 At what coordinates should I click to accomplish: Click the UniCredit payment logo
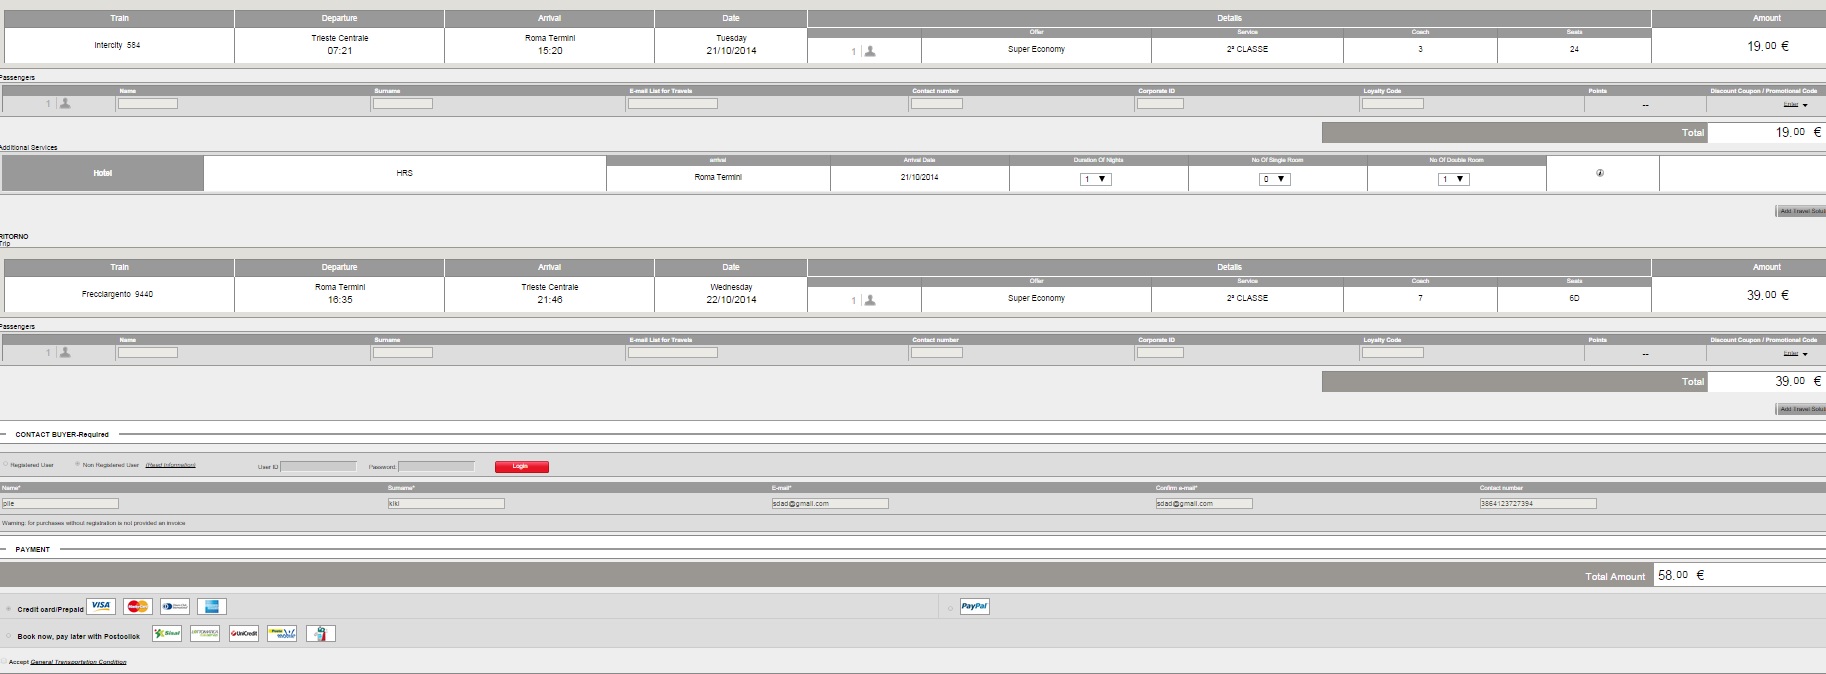(x=244, y=634)
